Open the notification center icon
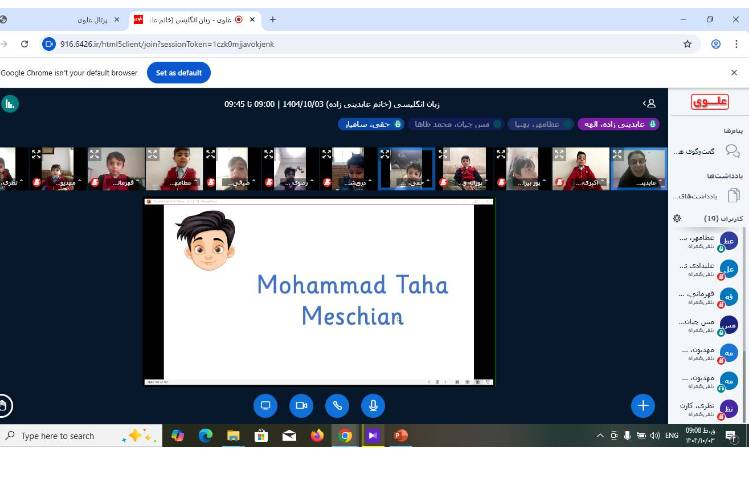This screenshot has height=480, width=750. tap(730, 436)
